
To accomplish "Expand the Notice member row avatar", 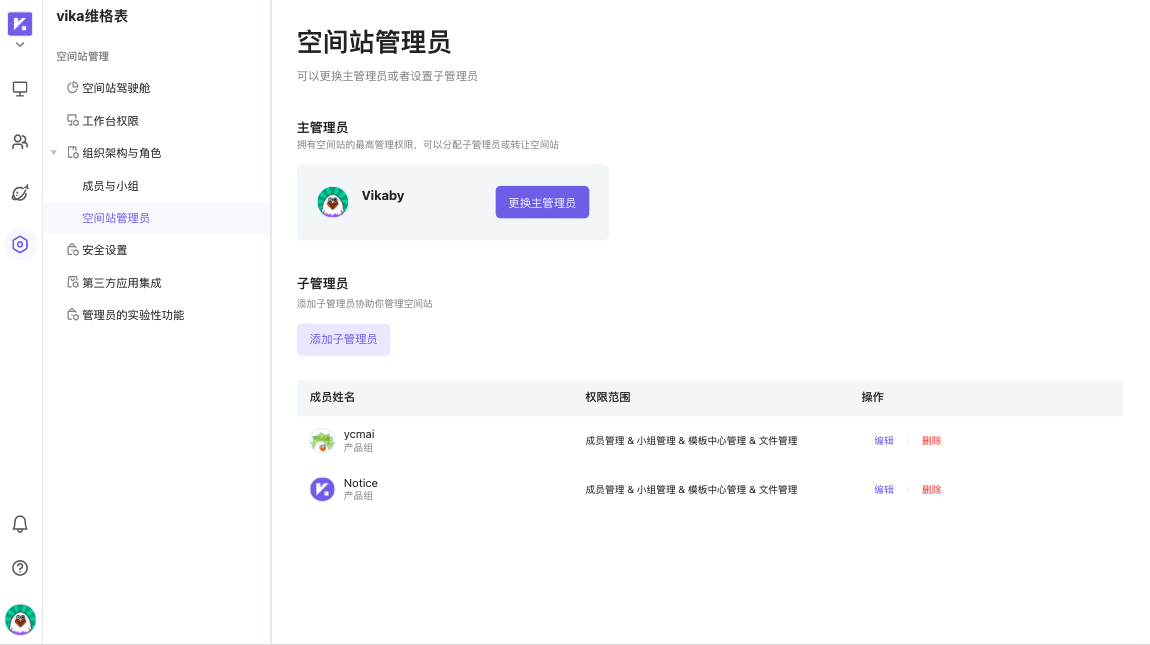I will [322, 490].
